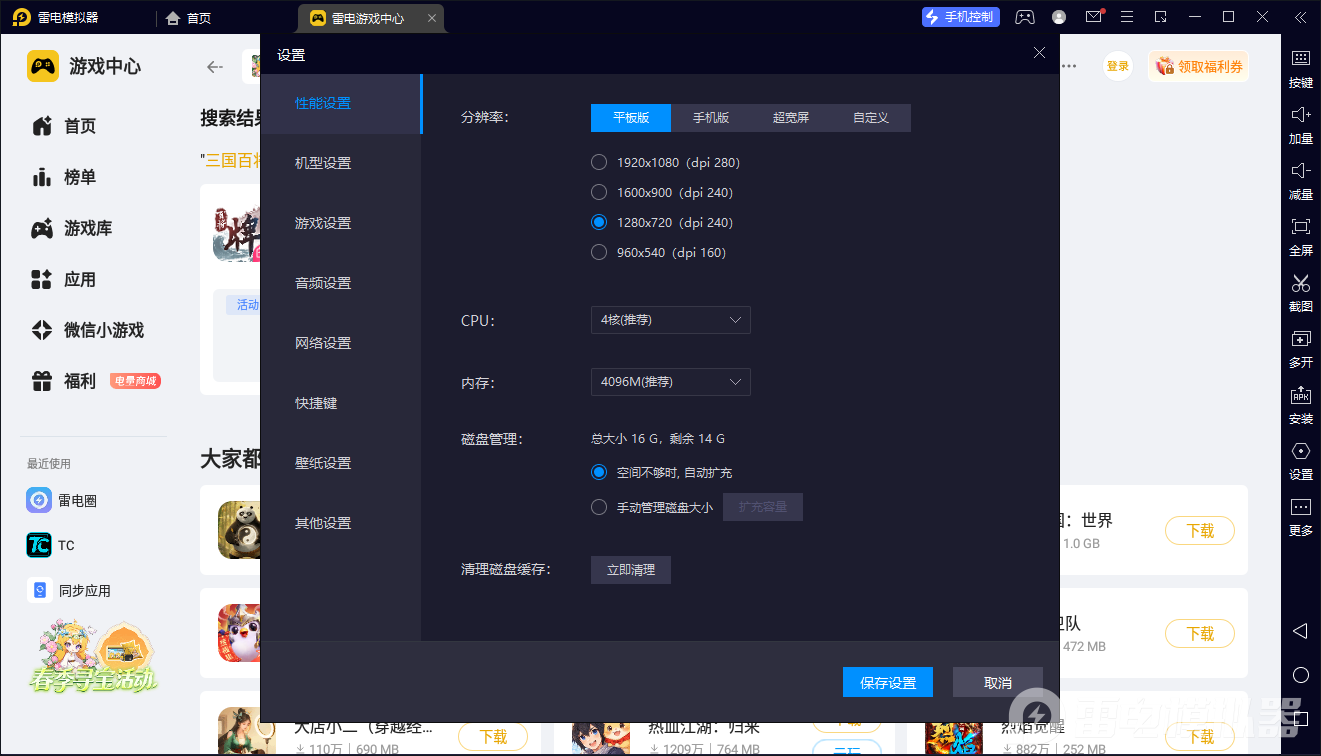Click the 领取福利券 coupon button
The image size is (1321, 756).
pyautogui.click(x=1199, y=66)
